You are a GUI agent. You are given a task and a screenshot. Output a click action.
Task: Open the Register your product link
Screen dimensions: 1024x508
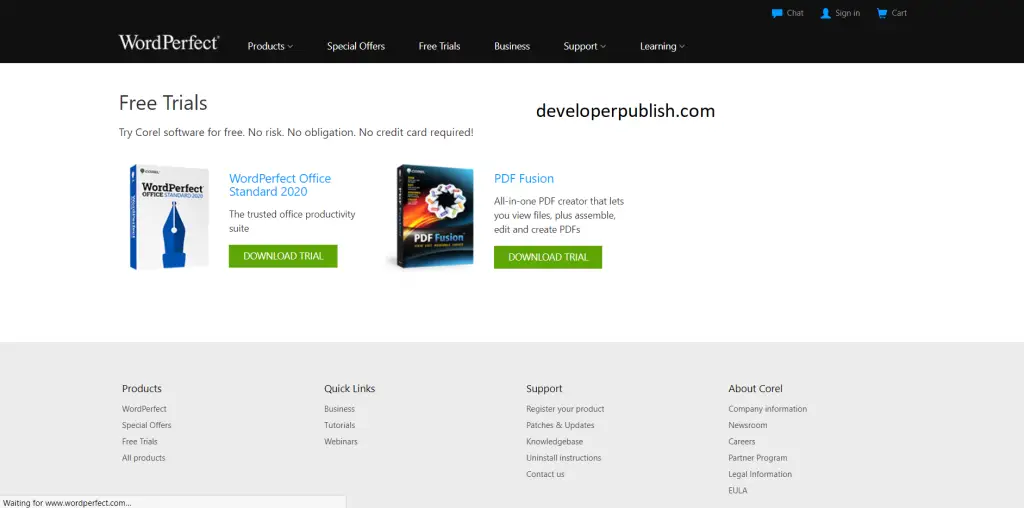(566, 409)
